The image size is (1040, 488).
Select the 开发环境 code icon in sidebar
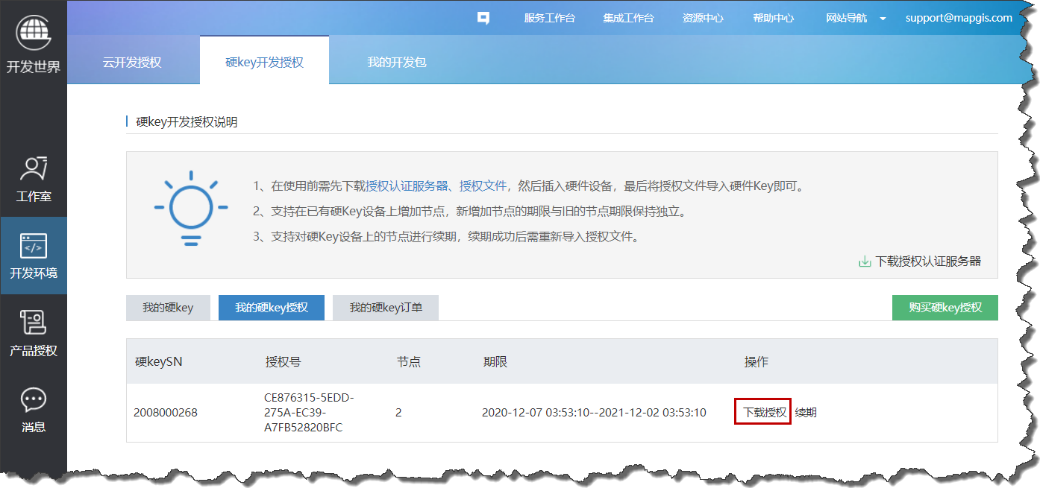click(x=34, y=245)
